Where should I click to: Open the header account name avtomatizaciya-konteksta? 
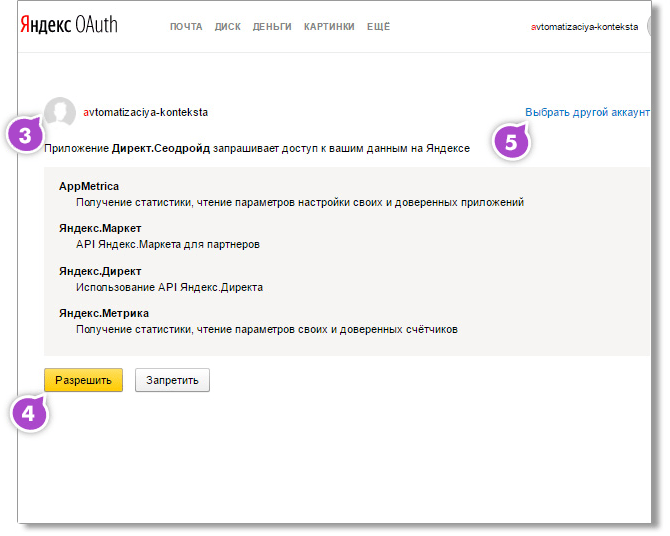[x=584, y=27]
